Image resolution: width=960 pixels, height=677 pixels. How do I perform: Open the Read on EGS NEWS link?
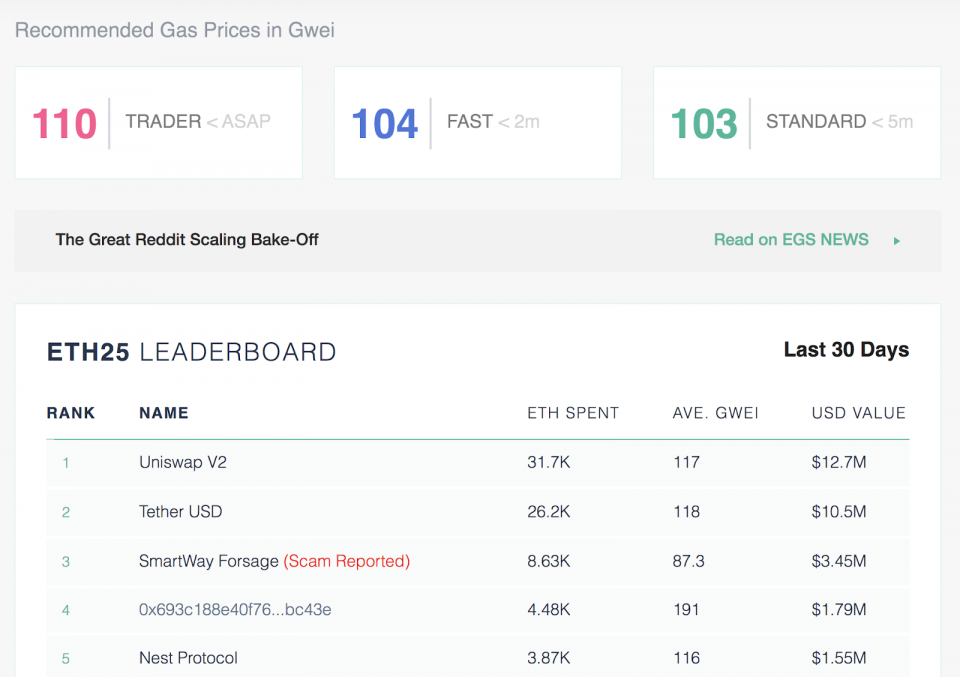click(x=791, y=240)
